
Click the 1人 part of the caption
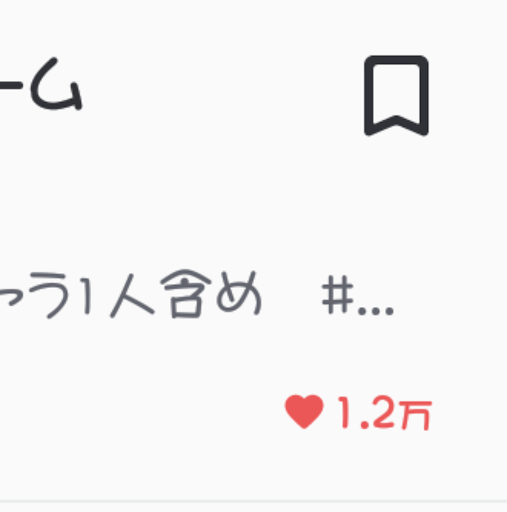point(118,295)
